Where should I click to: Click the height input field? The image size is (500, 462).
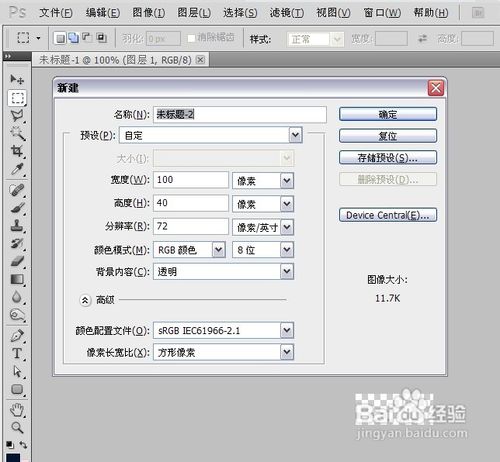point(191,203)
